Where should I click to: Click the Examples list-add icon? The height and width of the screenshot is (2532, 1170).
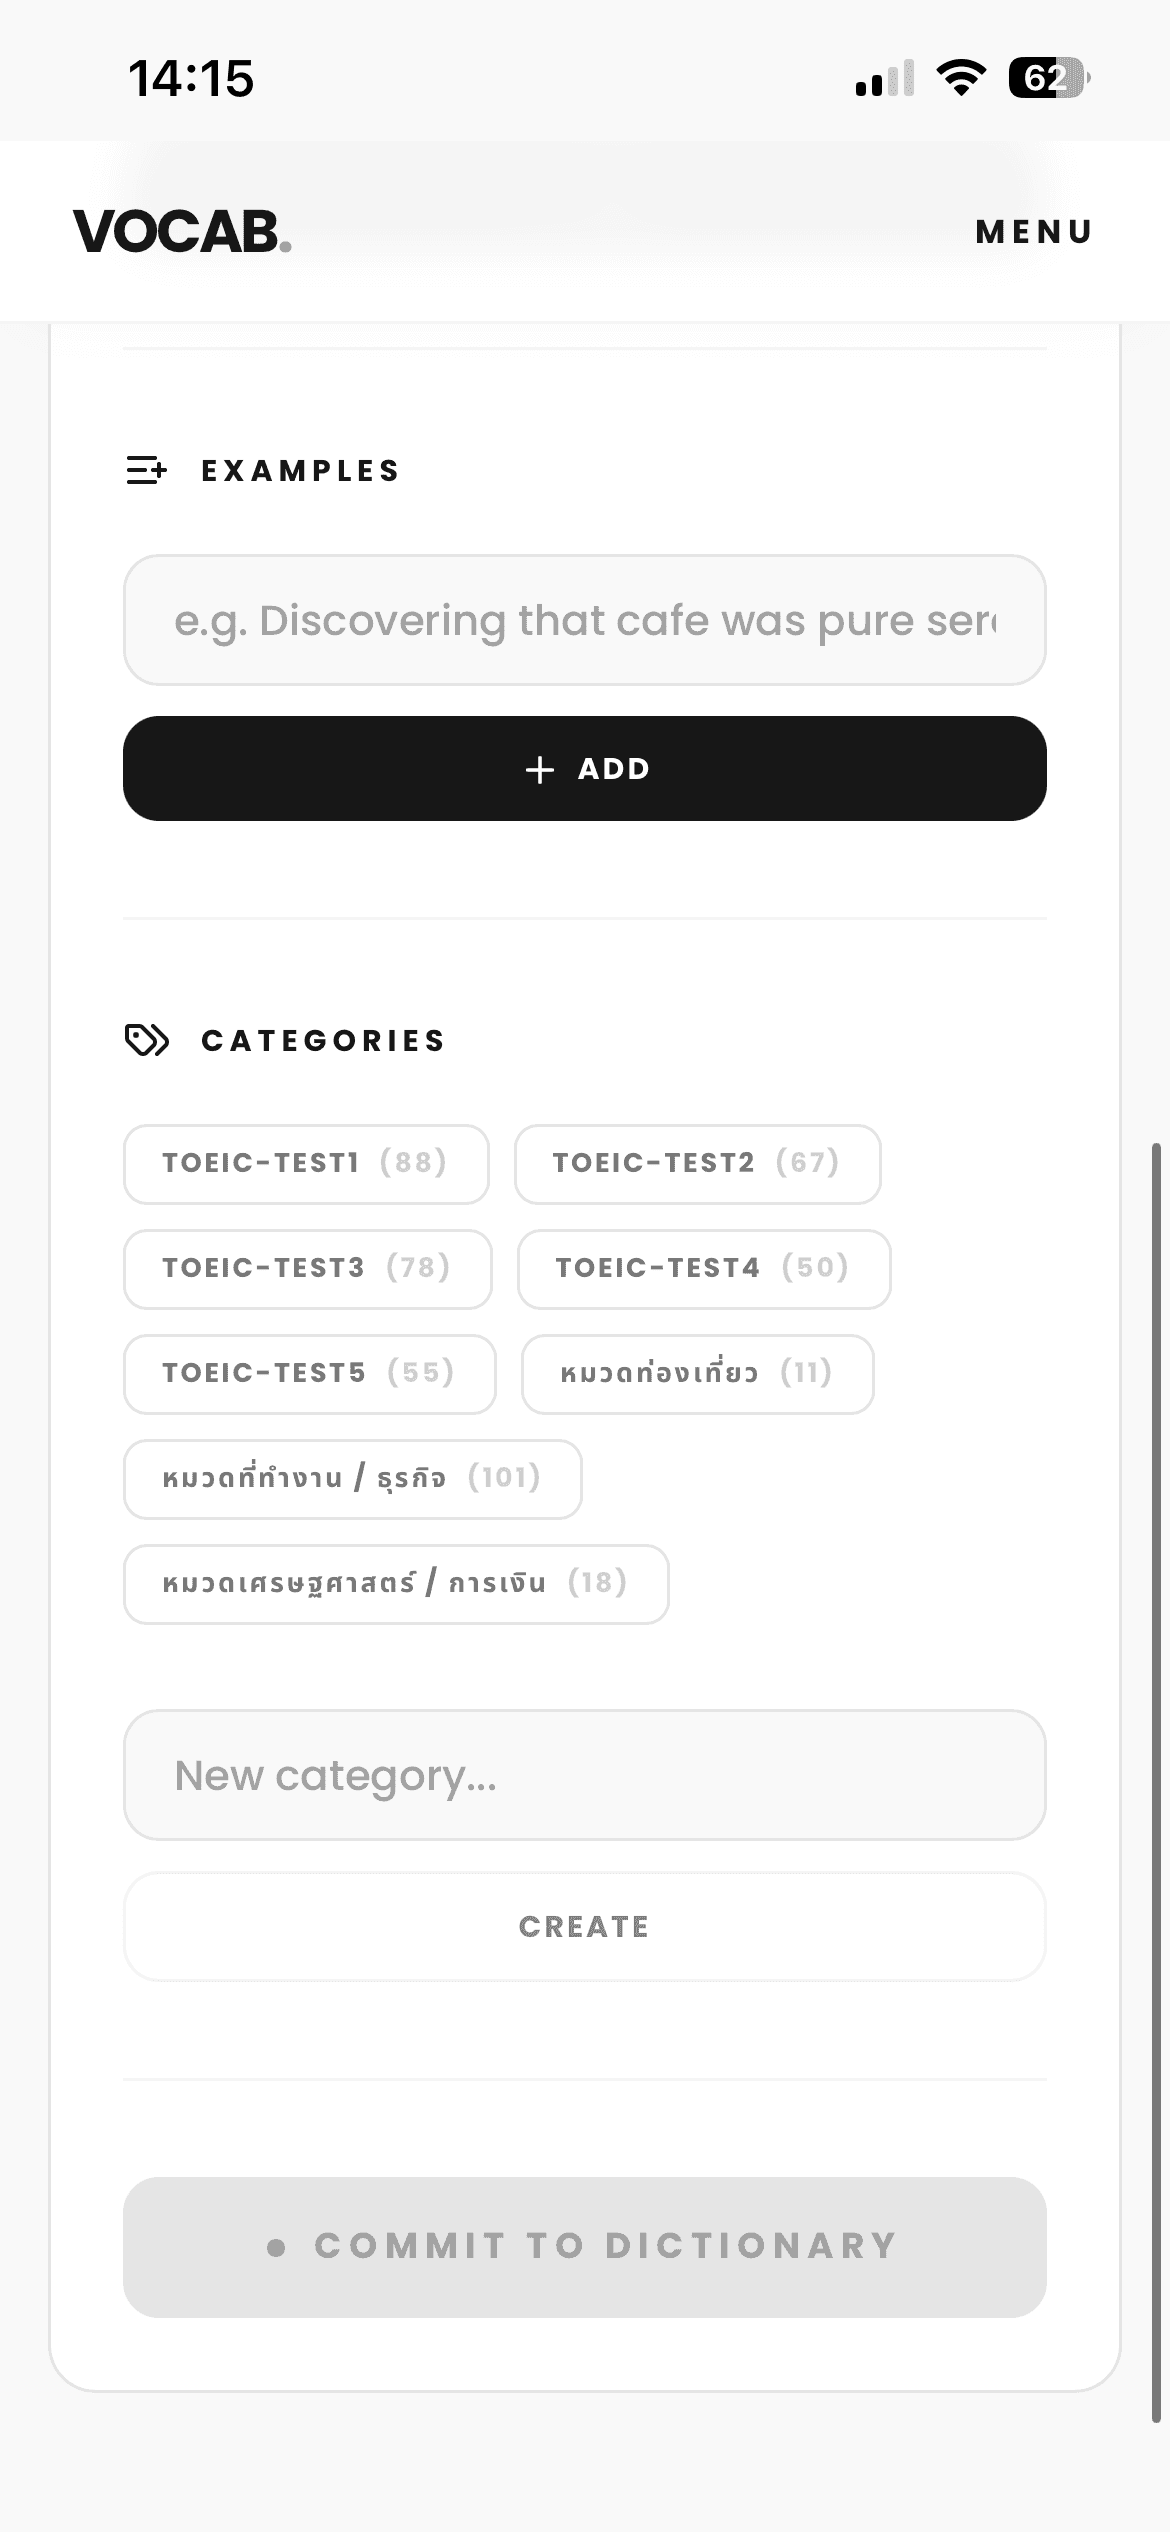(x=146, y=470)
